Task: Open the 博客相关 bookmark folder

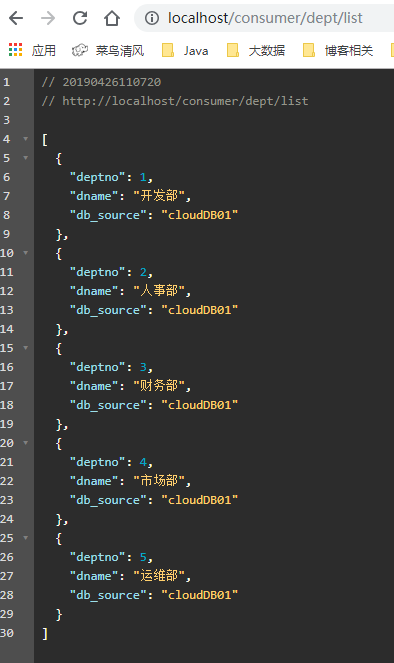Action: 338,51
